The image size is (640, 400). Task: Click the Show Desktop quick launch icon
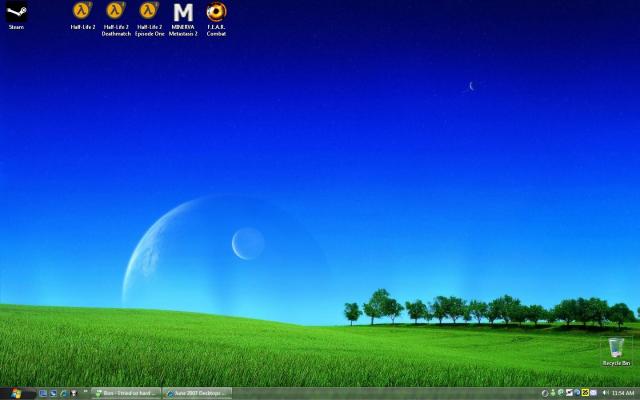tap(43, 393)
